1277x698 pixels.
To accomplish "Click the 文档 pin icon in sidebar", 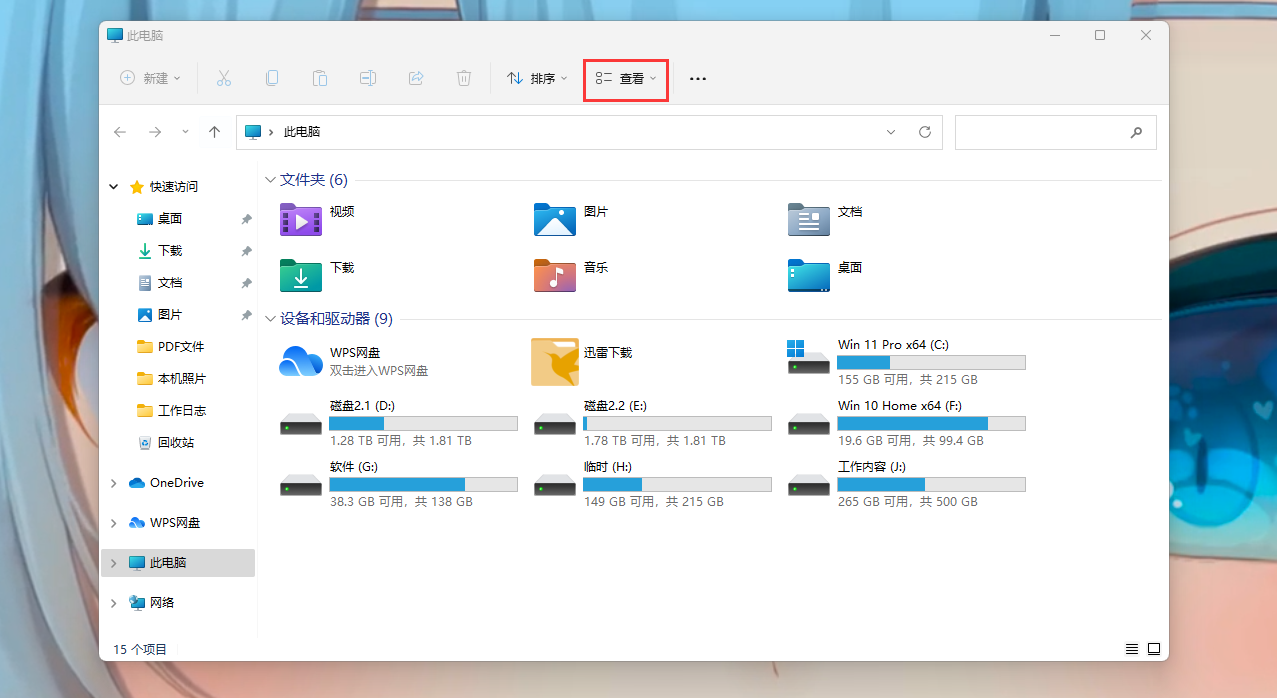I will (x=246, y=283).
